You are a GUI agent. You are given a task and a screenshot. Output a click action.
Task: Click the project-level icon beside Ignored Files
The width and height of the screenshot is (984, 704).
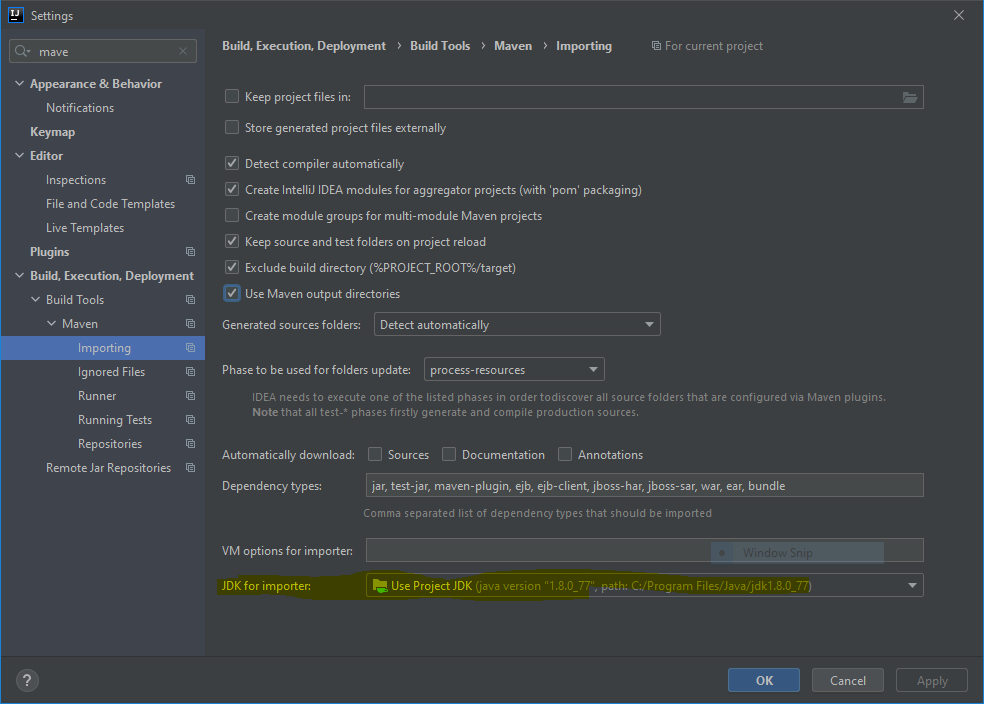coord(190,371)
